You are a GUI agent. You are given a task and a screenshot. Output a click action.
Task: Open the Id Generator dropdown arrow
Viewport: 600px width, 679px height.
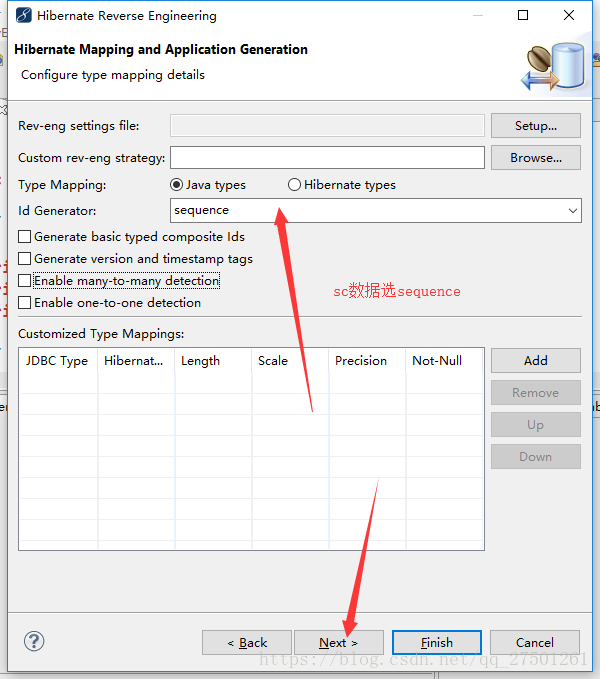572,211
